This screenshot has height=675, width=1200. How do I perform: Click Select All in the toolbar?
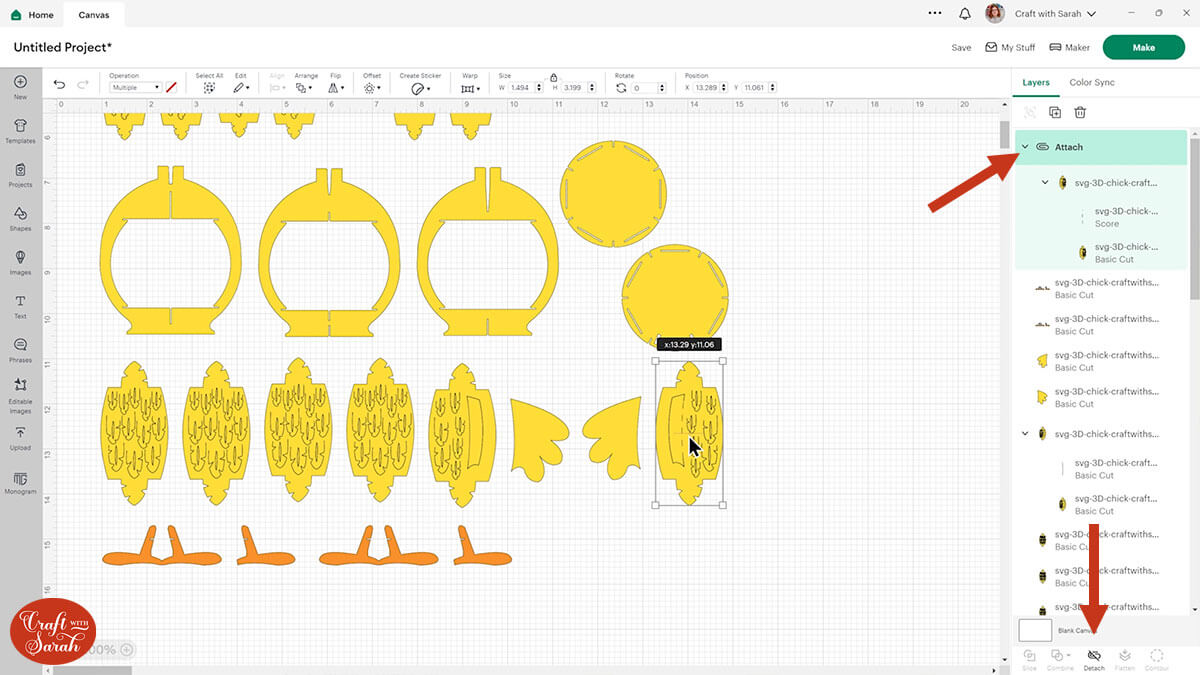209,87
